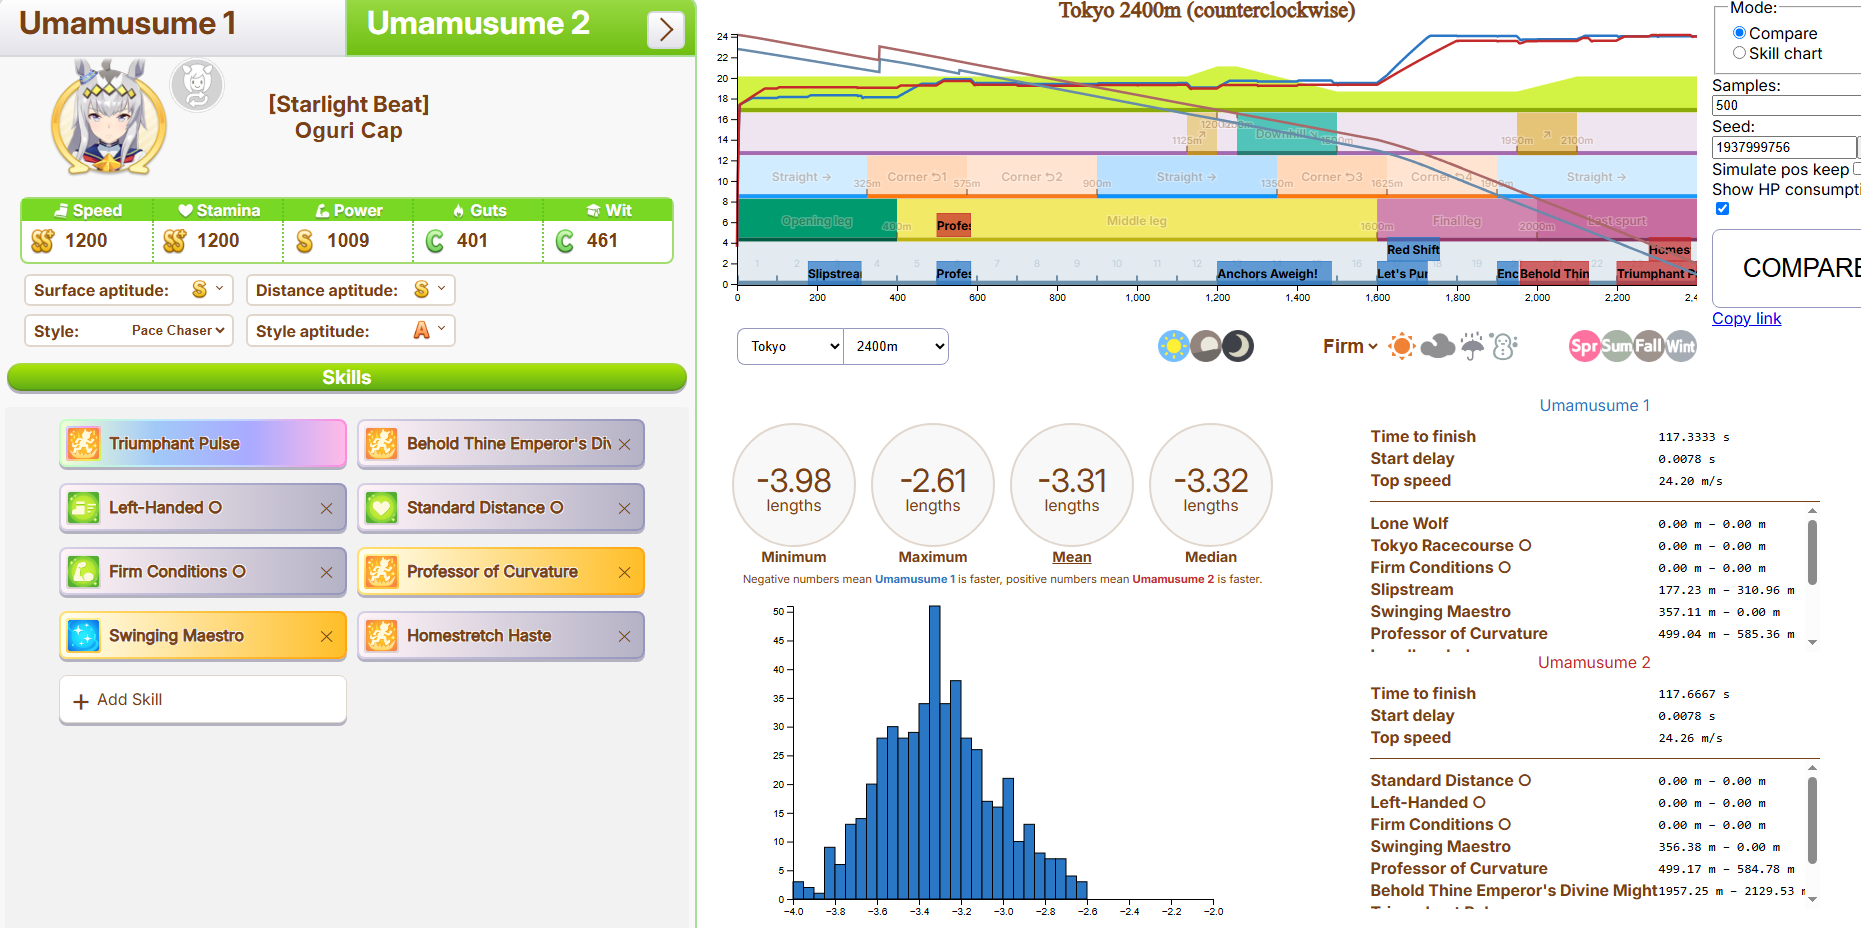The height and width of the screenshot is (928, 1861).
Task: Select the Fall season icon
Action: (1649, 346)
